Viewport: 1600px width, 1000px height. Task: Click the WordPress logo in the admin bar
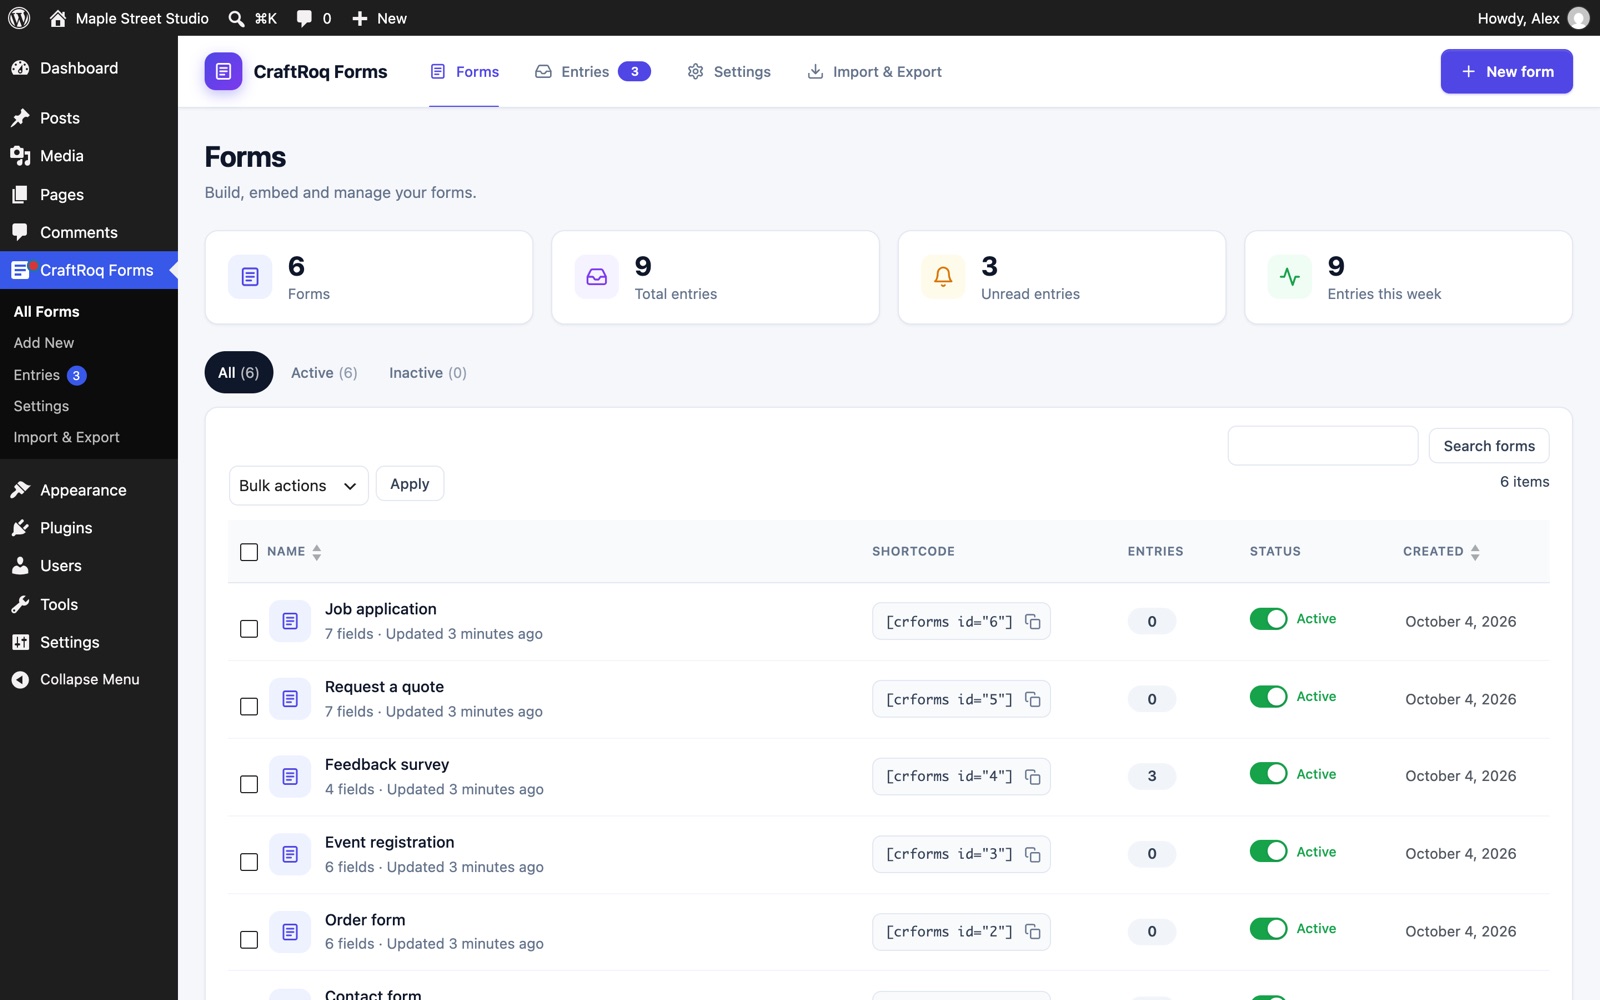click(19, 18)
